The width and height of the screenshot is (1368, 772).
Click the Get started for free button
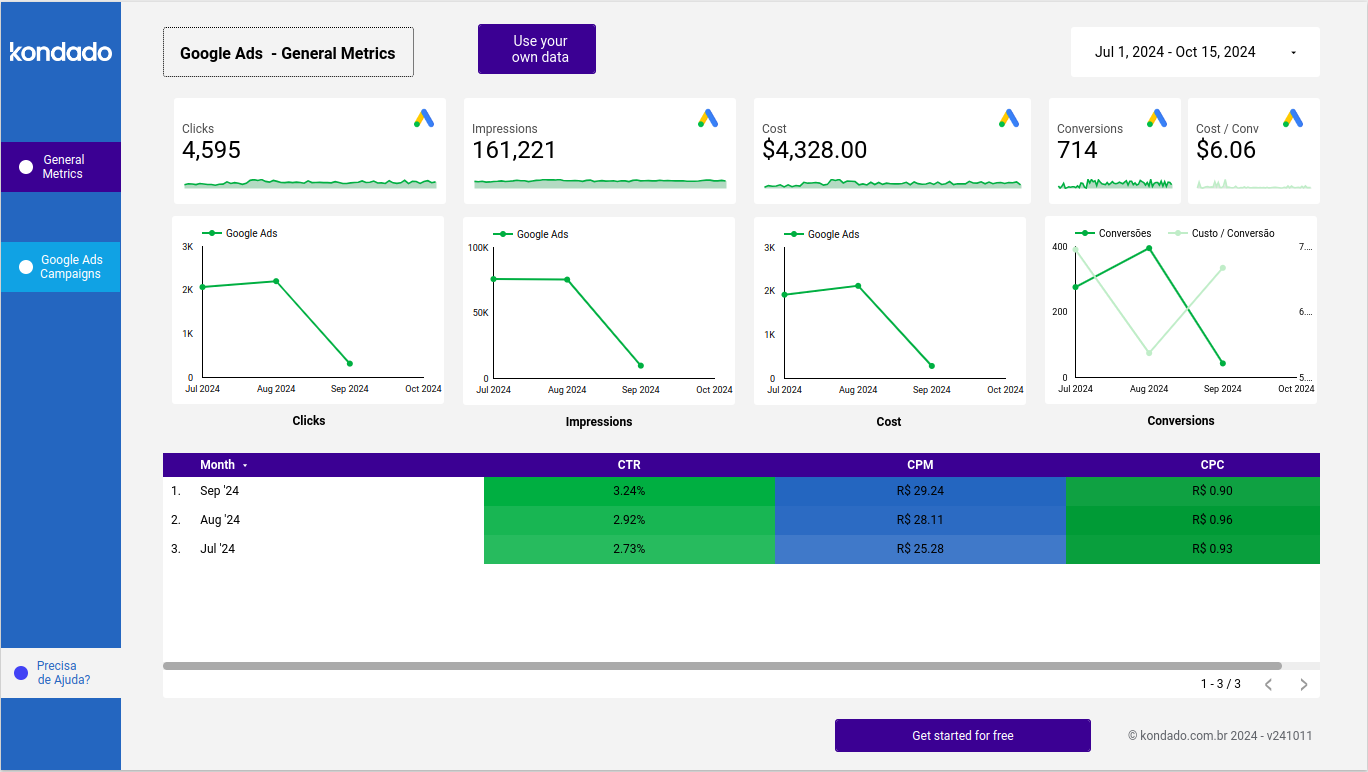click(x=962, y=735)
